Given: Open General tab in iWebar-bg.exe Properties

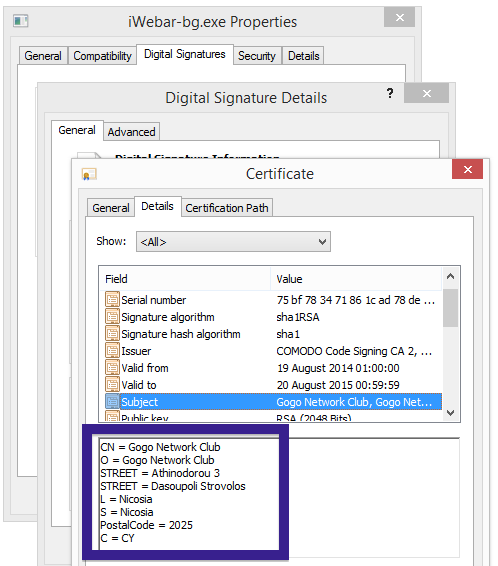Looking at the screenshot, I should [43, 56].
